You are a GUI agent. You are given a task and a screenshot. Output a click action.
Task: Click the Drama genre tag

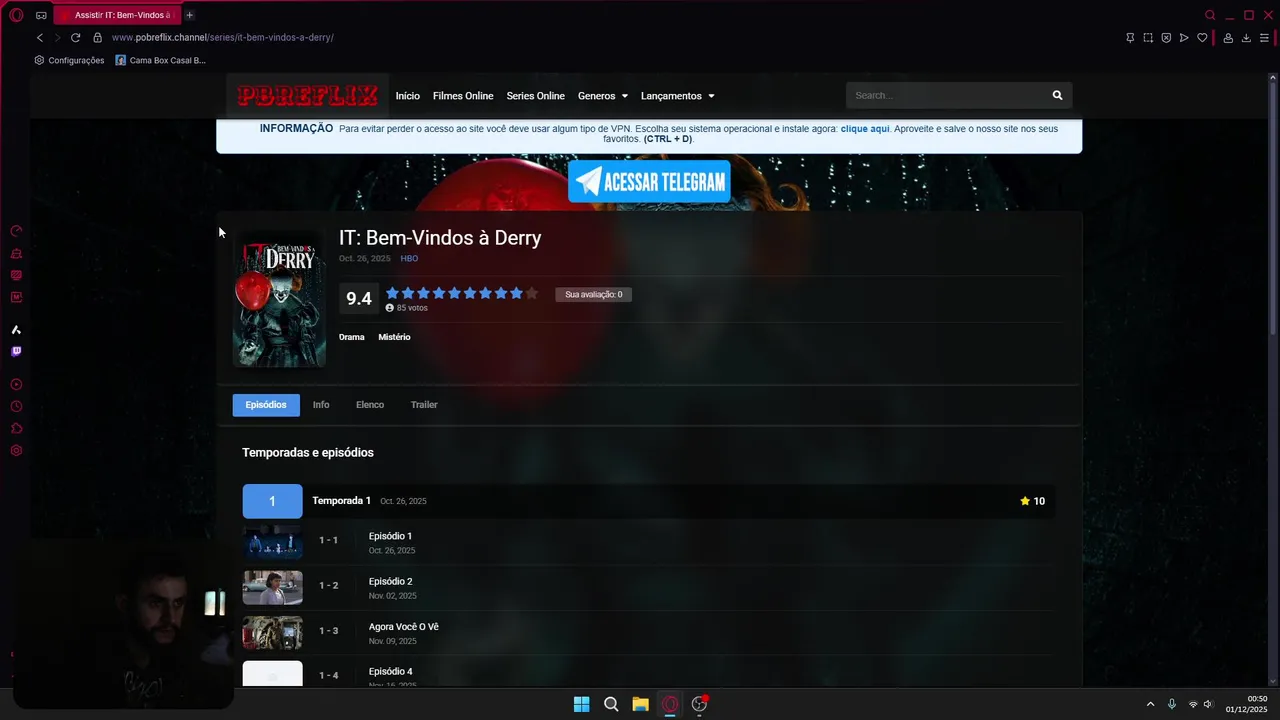click(351, 337)
